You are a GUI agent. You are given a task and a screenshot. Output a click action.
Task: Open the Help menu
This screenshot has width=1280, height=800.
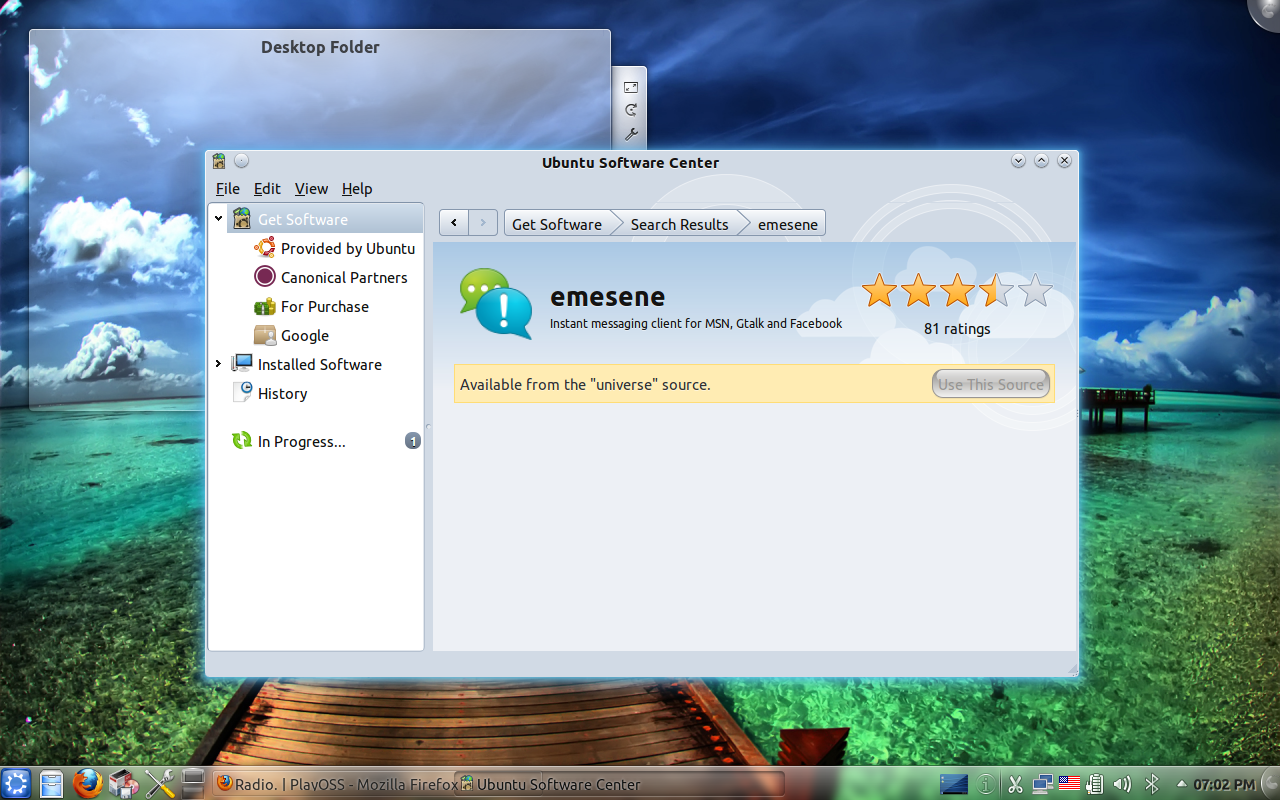pos(357,189)
